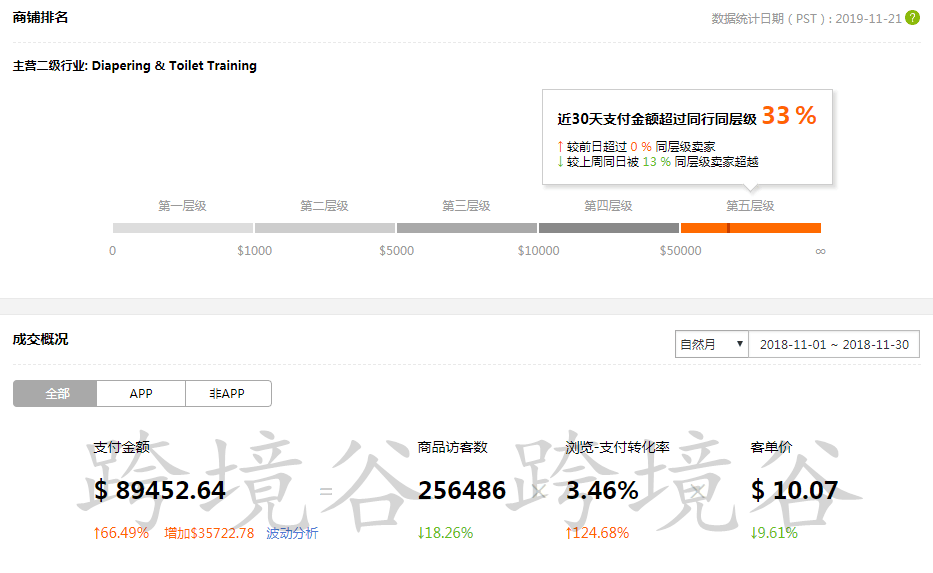Open the 波动分析 link

(292, 533)
